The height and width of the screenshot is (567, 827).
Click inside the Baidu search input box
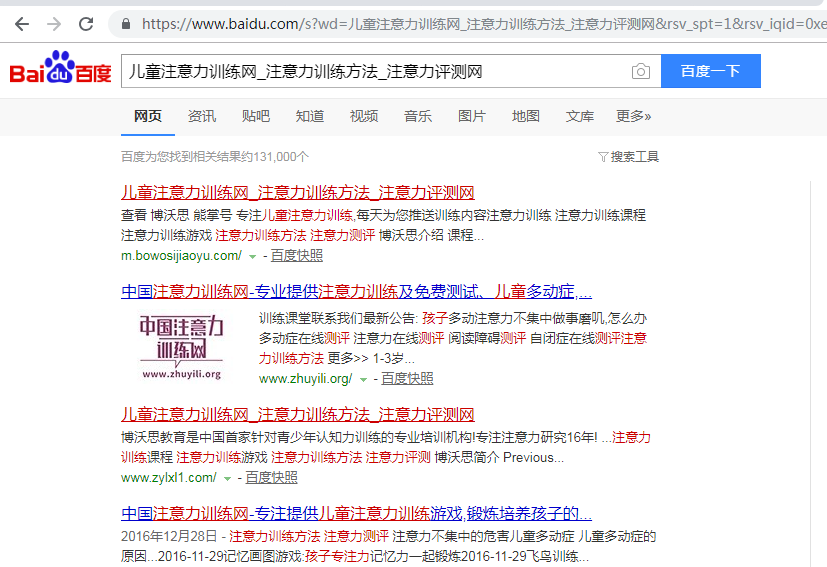(370, 72)
